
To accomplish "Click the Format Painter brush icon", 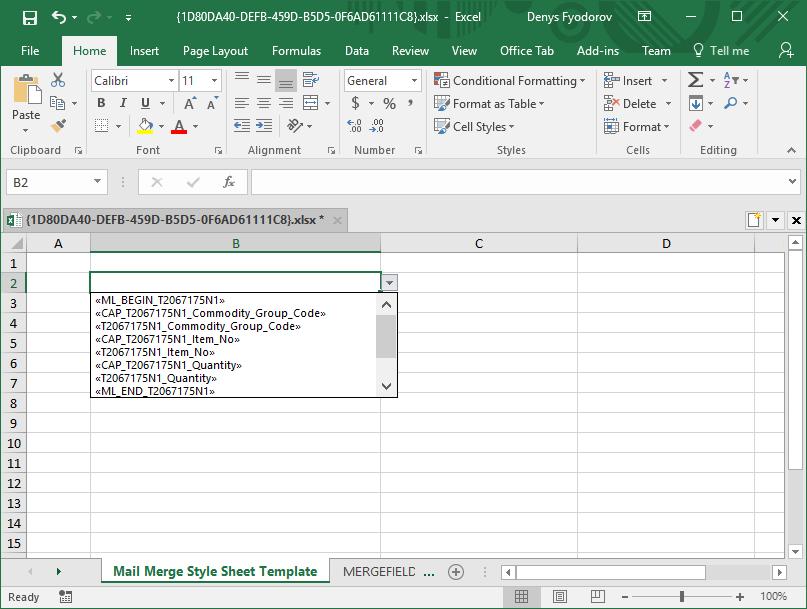I will [x=58, y=126].
